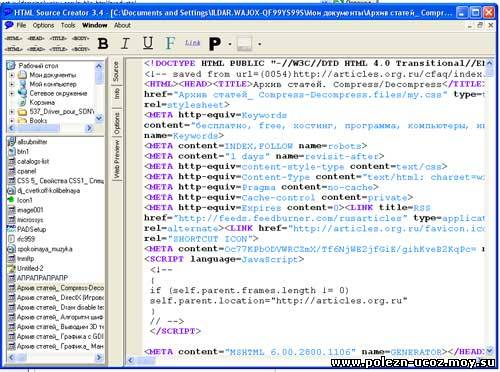This screenshot has width=500, height=372.
Task: Insert closing </BODY> tag from toolbar
Action: click(x=81, y=49)
